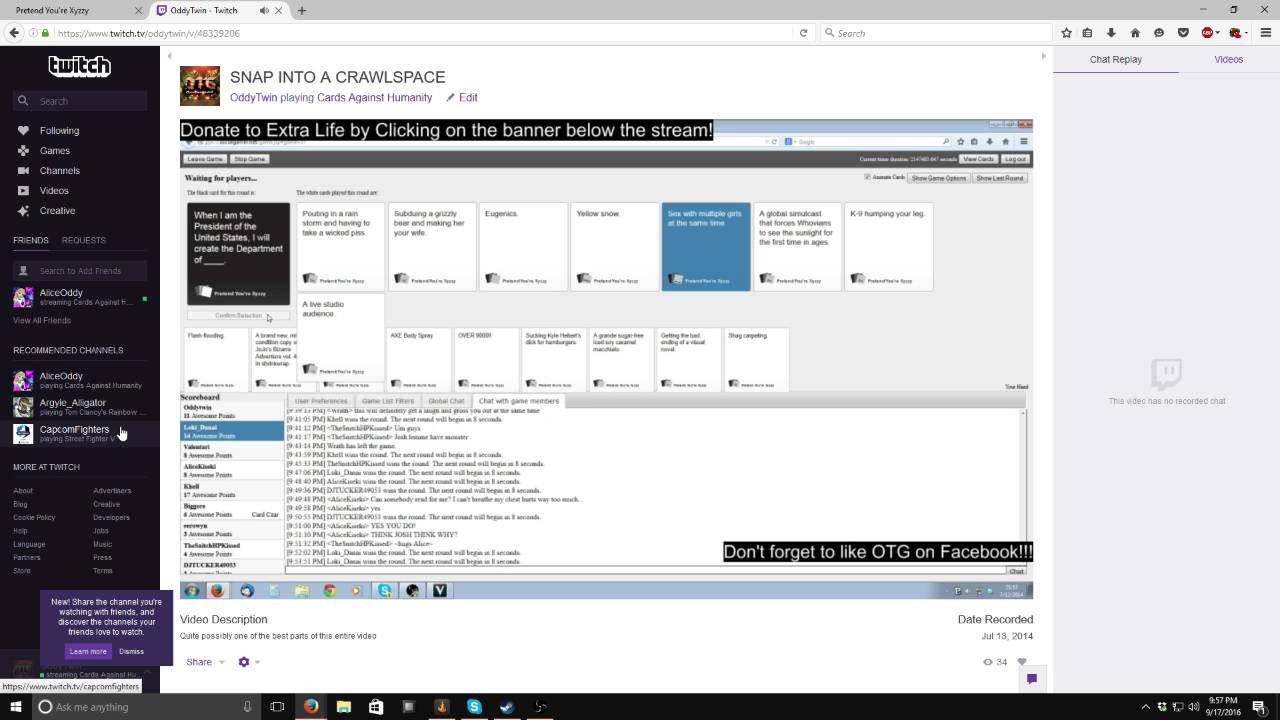This screenshot has width=1280, height=720.
Task: Click the Twitch sidebar Search field
Action: (x=80, y=101)
